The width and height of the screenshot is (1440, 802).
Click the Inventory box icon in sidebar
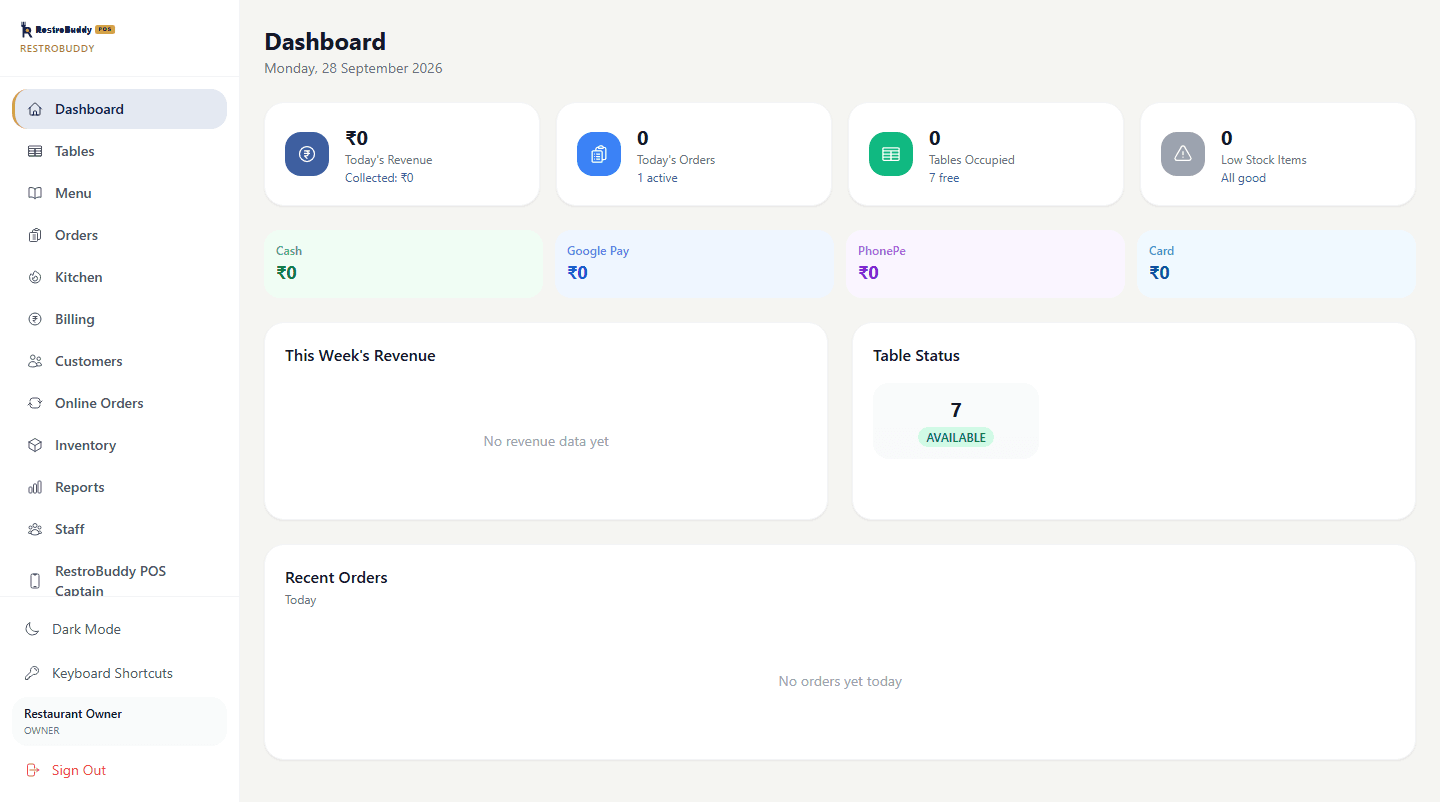pos(35,445)
